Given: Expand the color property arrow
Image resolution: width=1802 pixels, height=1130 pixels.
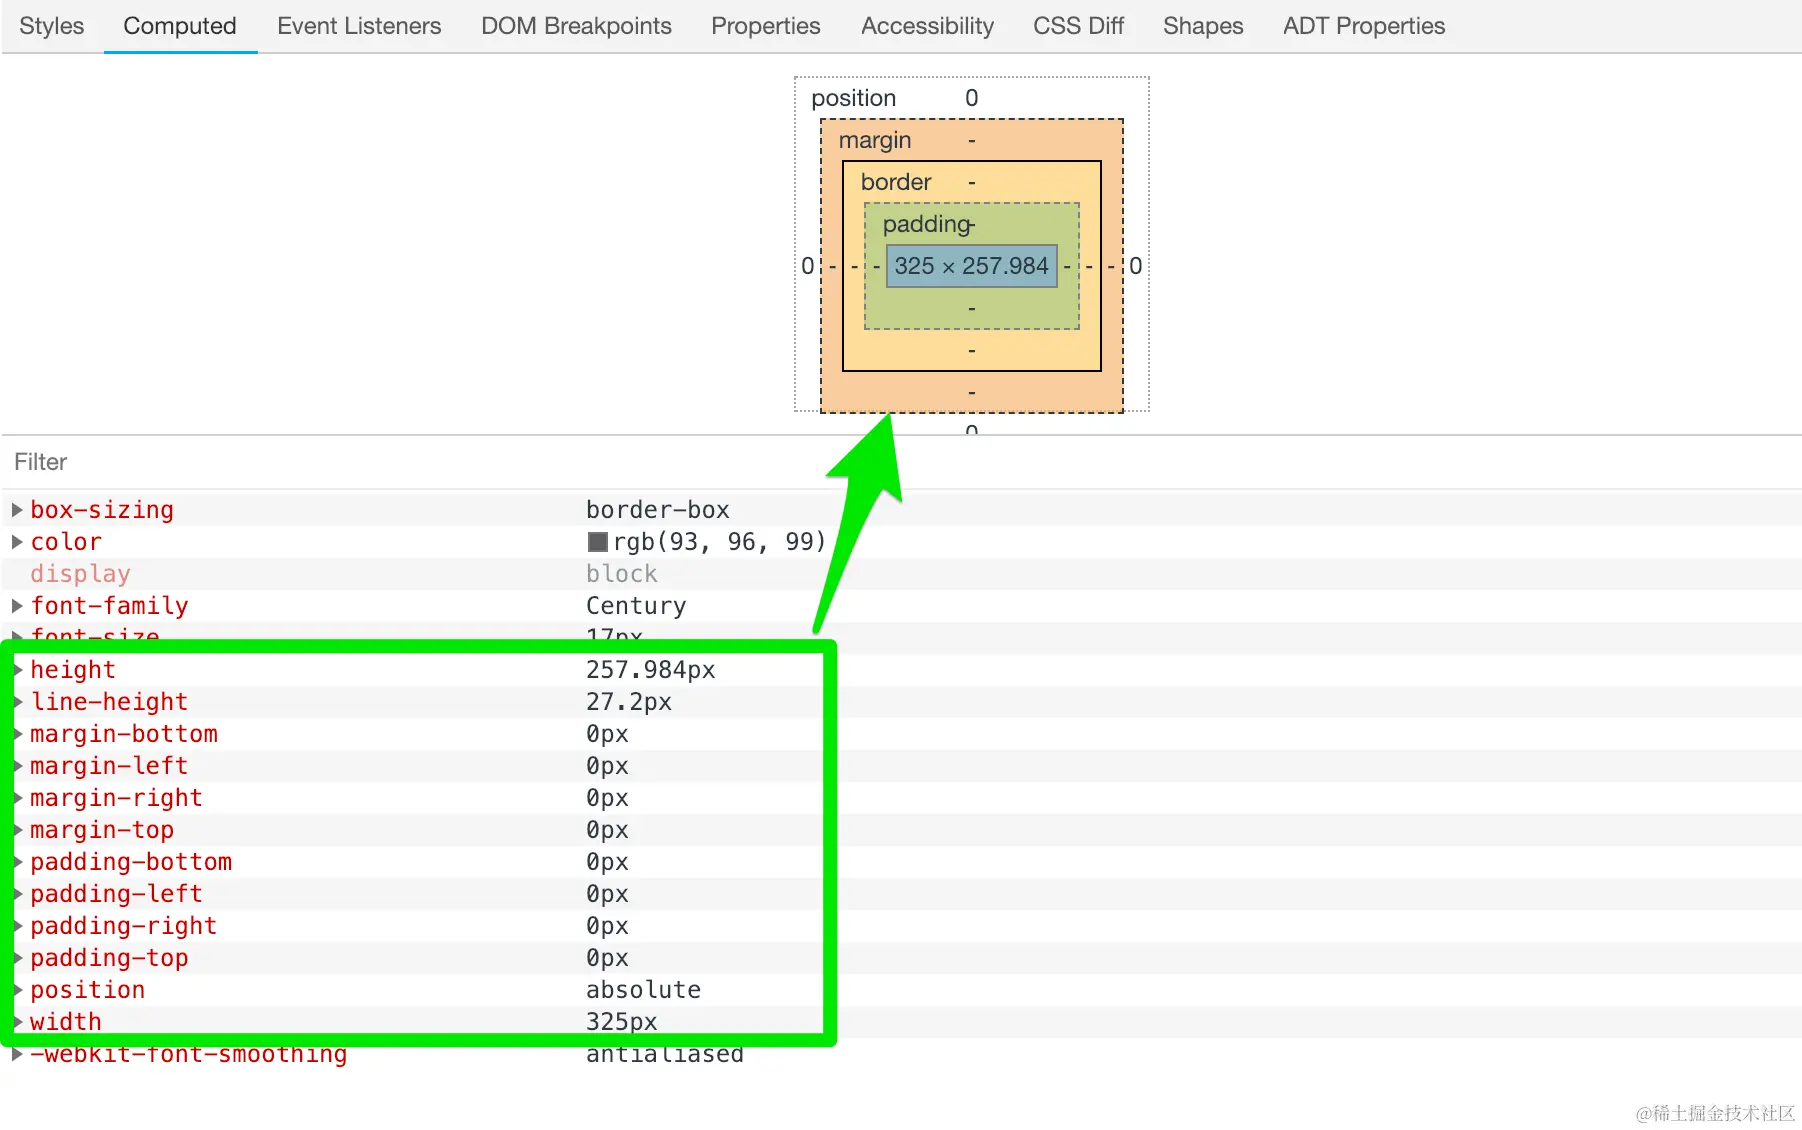Looking at the screenshot, I should click(x=17, y=542).
